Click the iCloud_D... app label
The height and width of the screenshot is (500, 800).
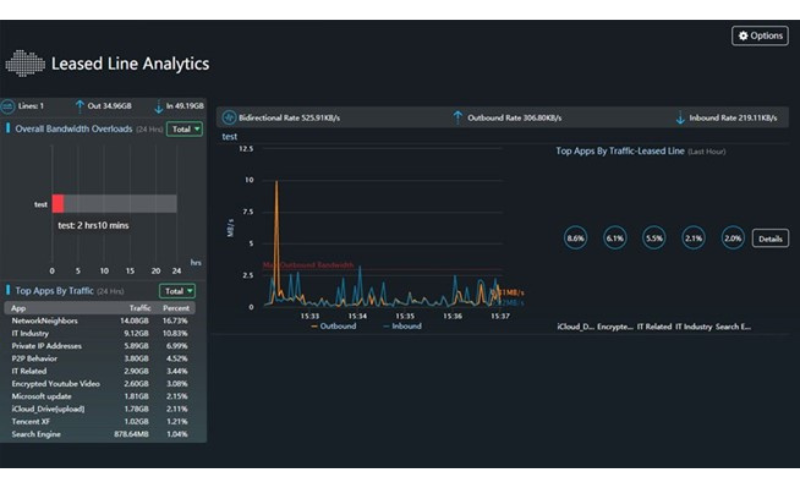click(x=576, y=327)
